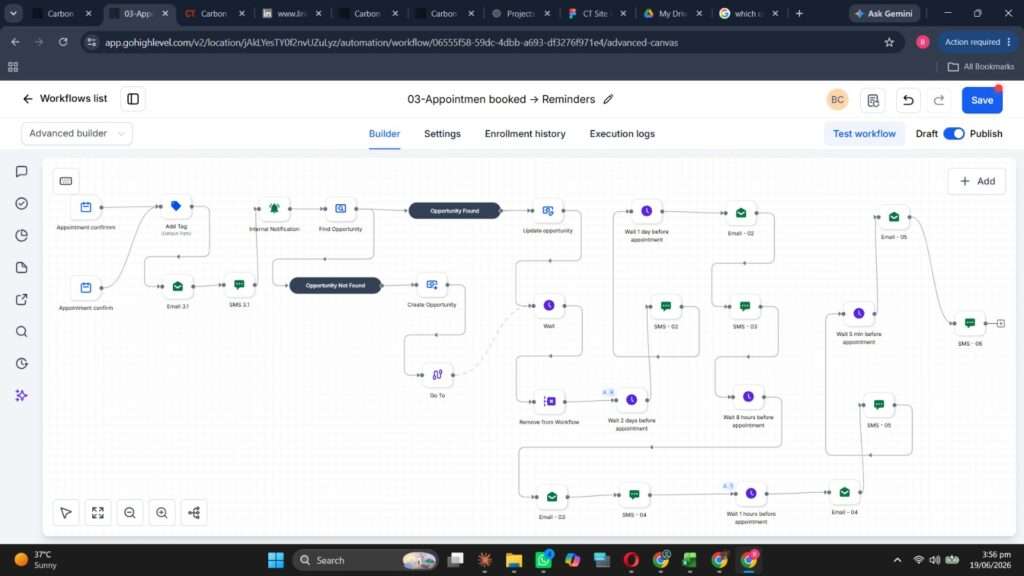This screenshot has width=1024, height=576.
Task: Click the auto-layout arrange icon
Action: click(194, 513)
